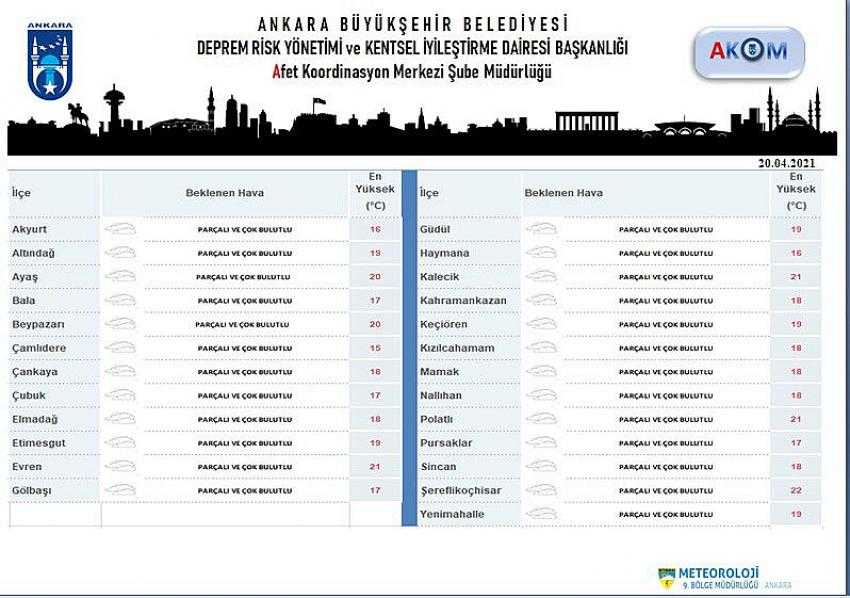This screenshot has width=850, height=598.
Task: Select the weather icon in Polatlı row
Action: tap(541, 419)
